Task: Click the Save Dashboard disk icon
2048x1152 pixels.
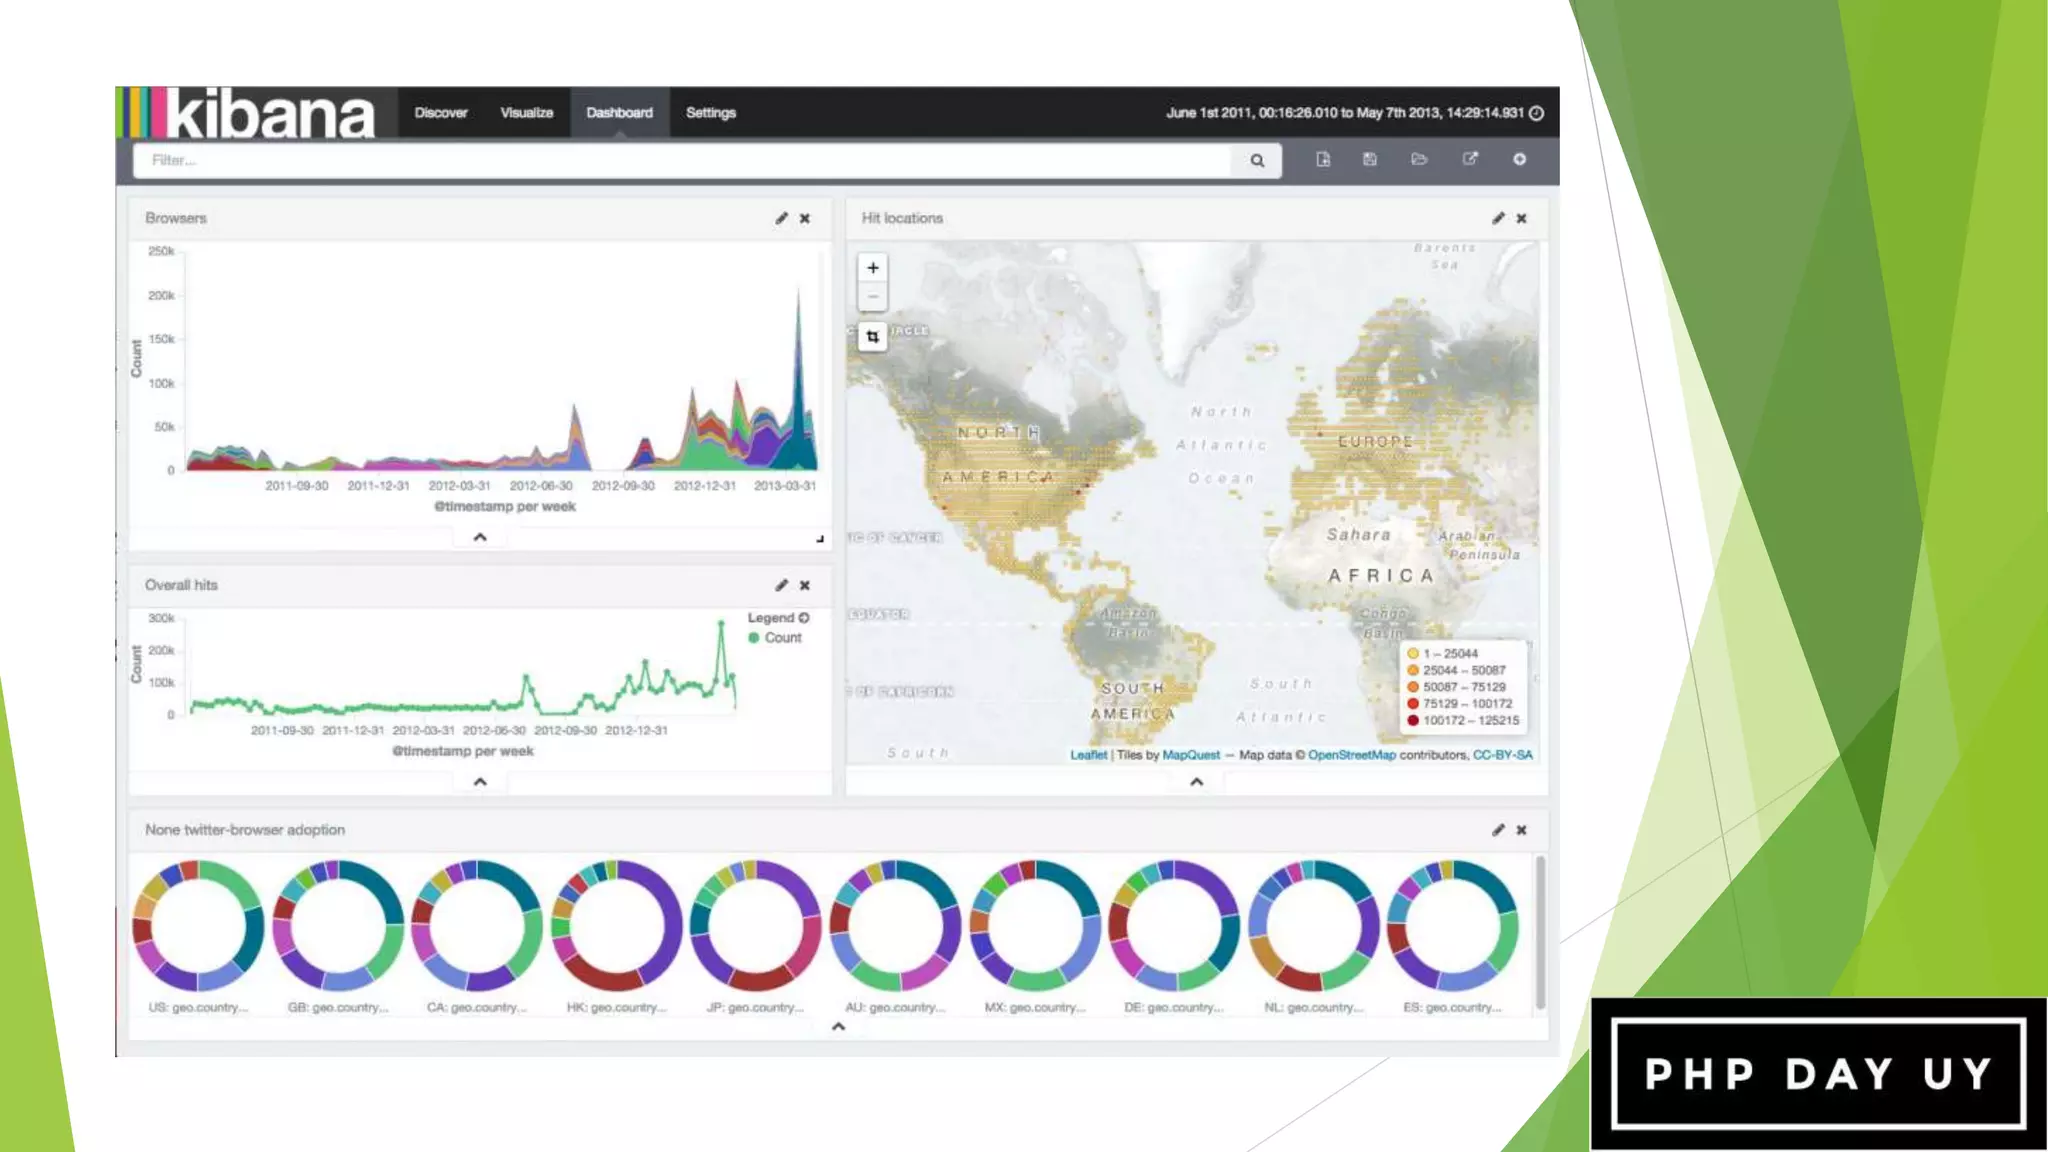Action: [x=1370, y=159]
